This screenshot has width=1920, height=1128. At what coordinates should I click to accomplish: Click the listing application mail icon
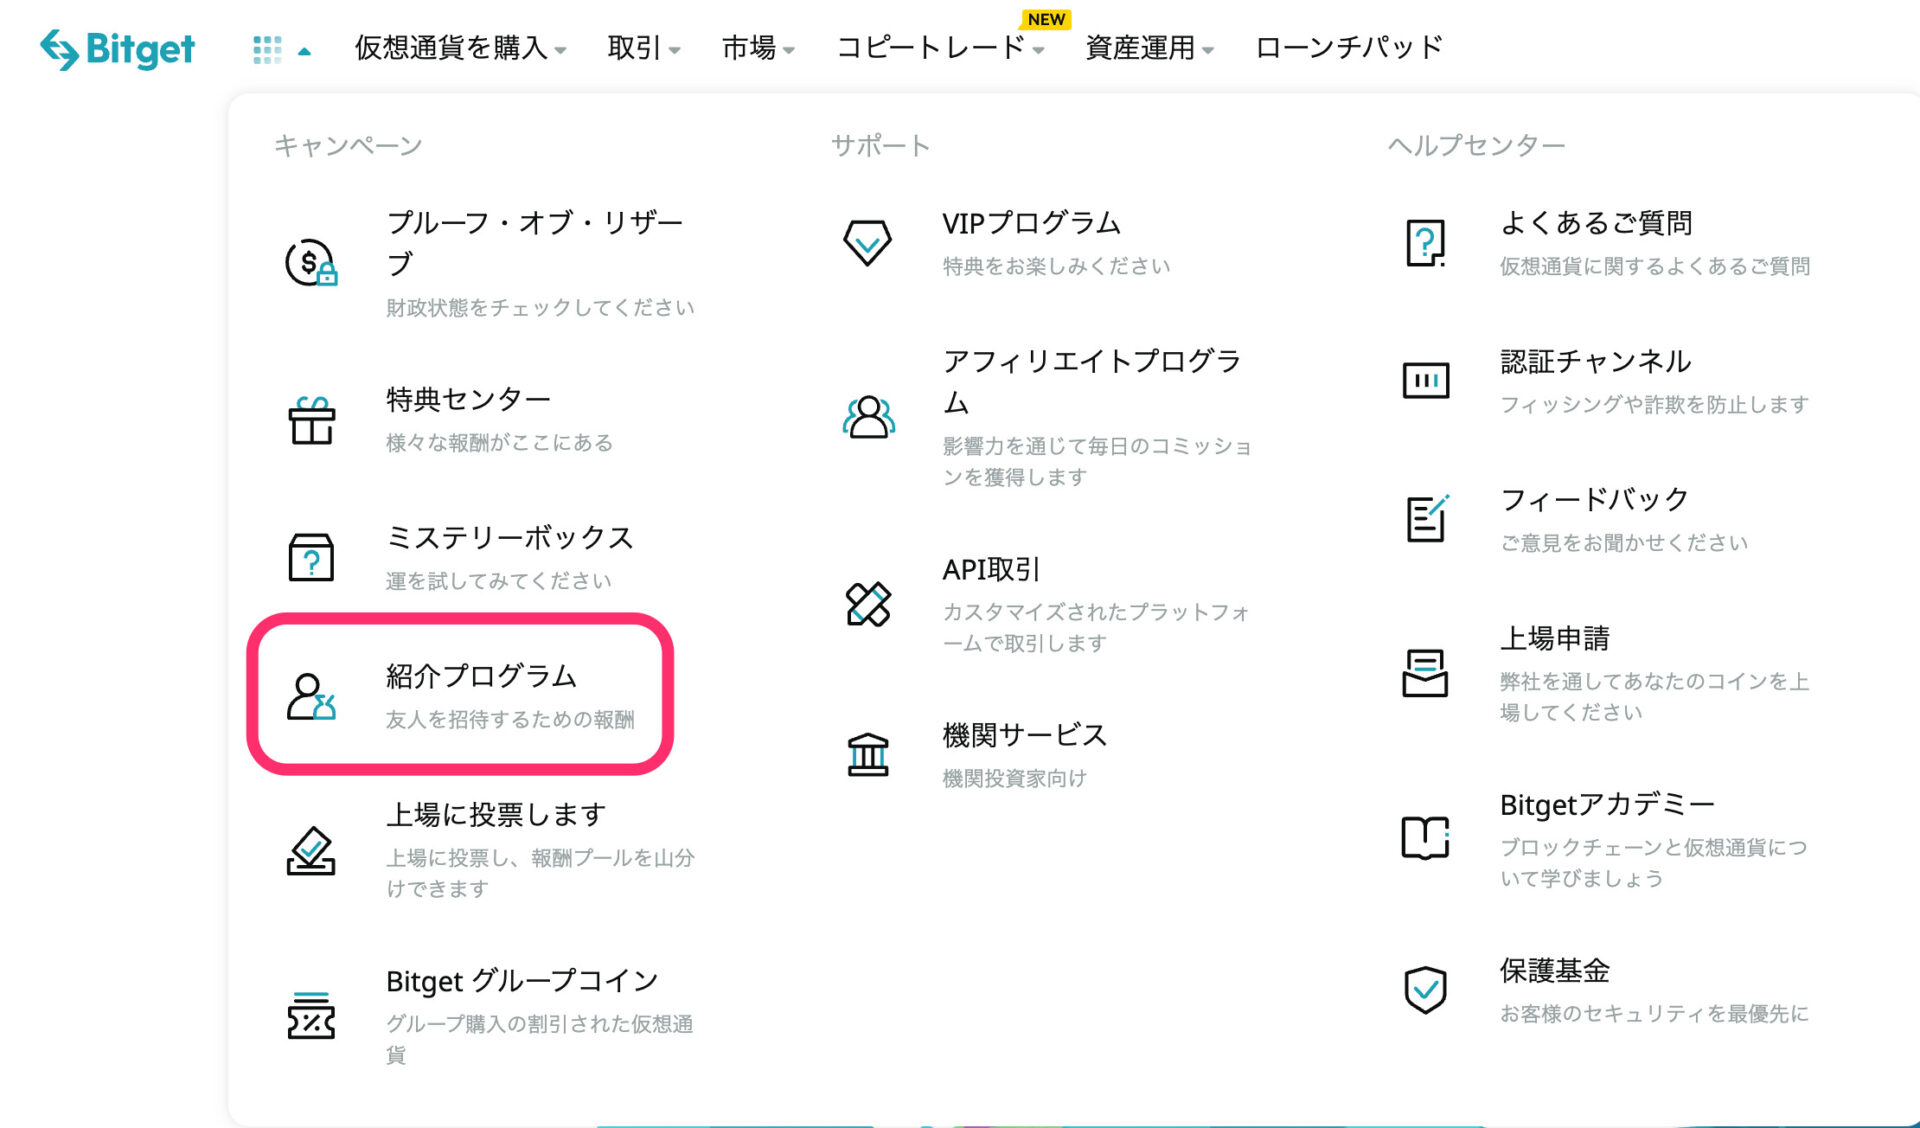click(1425, 673)
